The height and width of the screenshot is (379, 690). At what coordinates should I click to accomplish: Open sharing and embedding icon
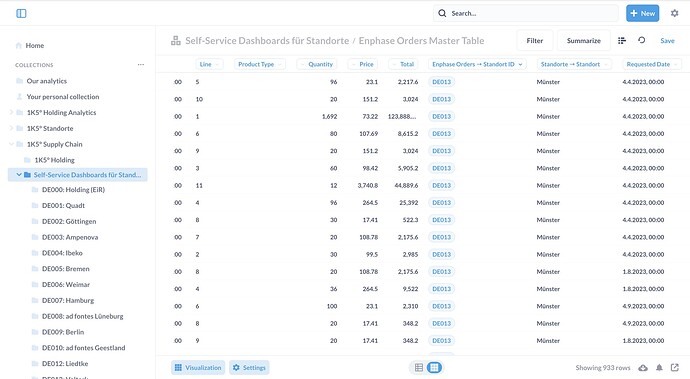(675, 368)
